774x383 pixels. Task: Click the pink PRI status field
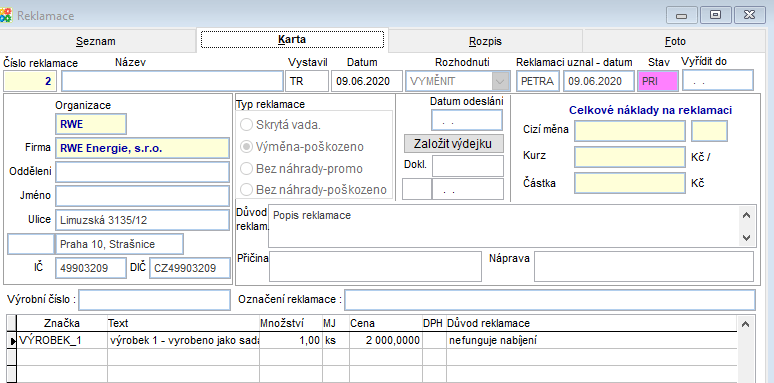pos(658,81)
